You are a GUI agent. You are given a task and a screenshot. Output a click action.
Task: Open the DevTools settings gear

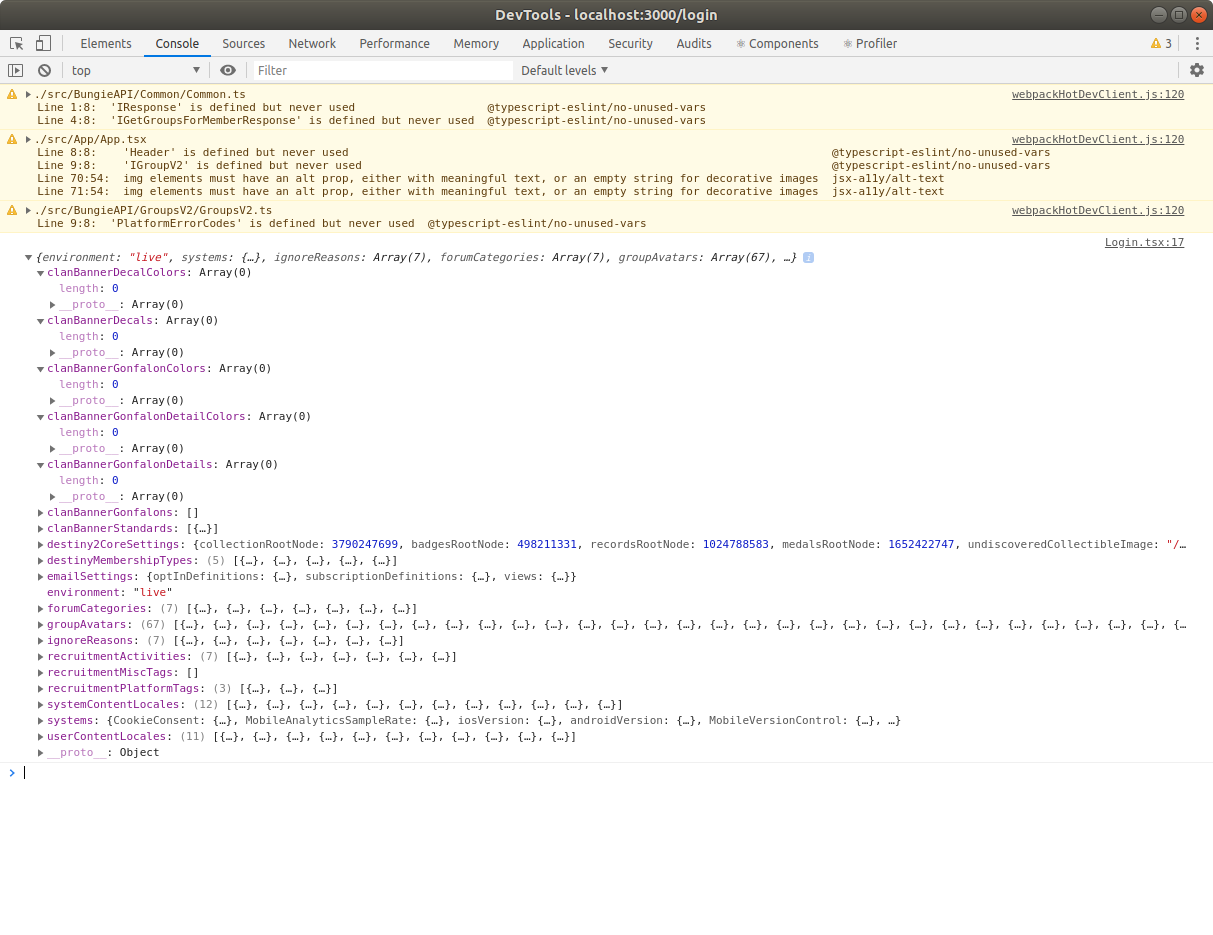click(x=1196, y=70)
